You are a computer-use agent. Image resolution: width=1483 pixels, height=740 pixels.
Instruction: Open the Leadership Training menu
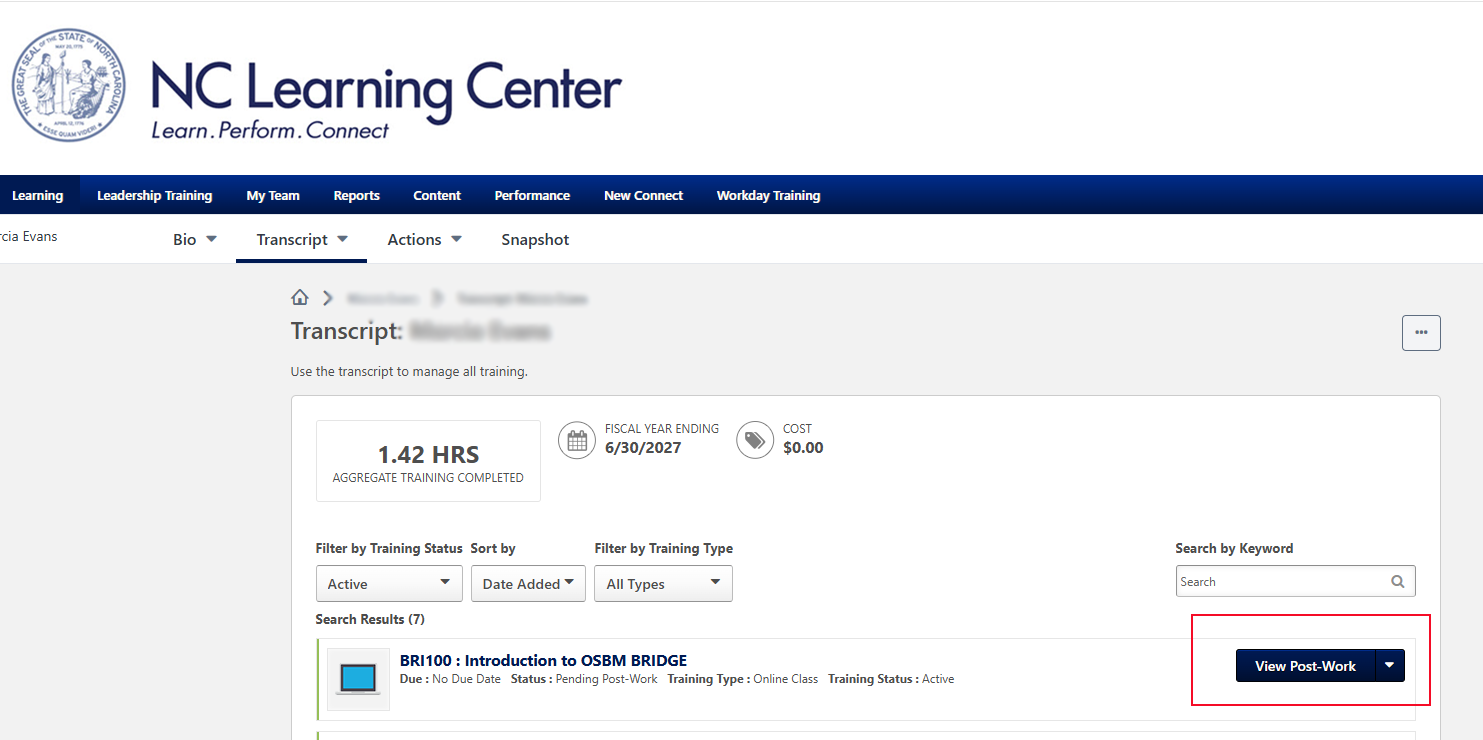pos(154,195)
